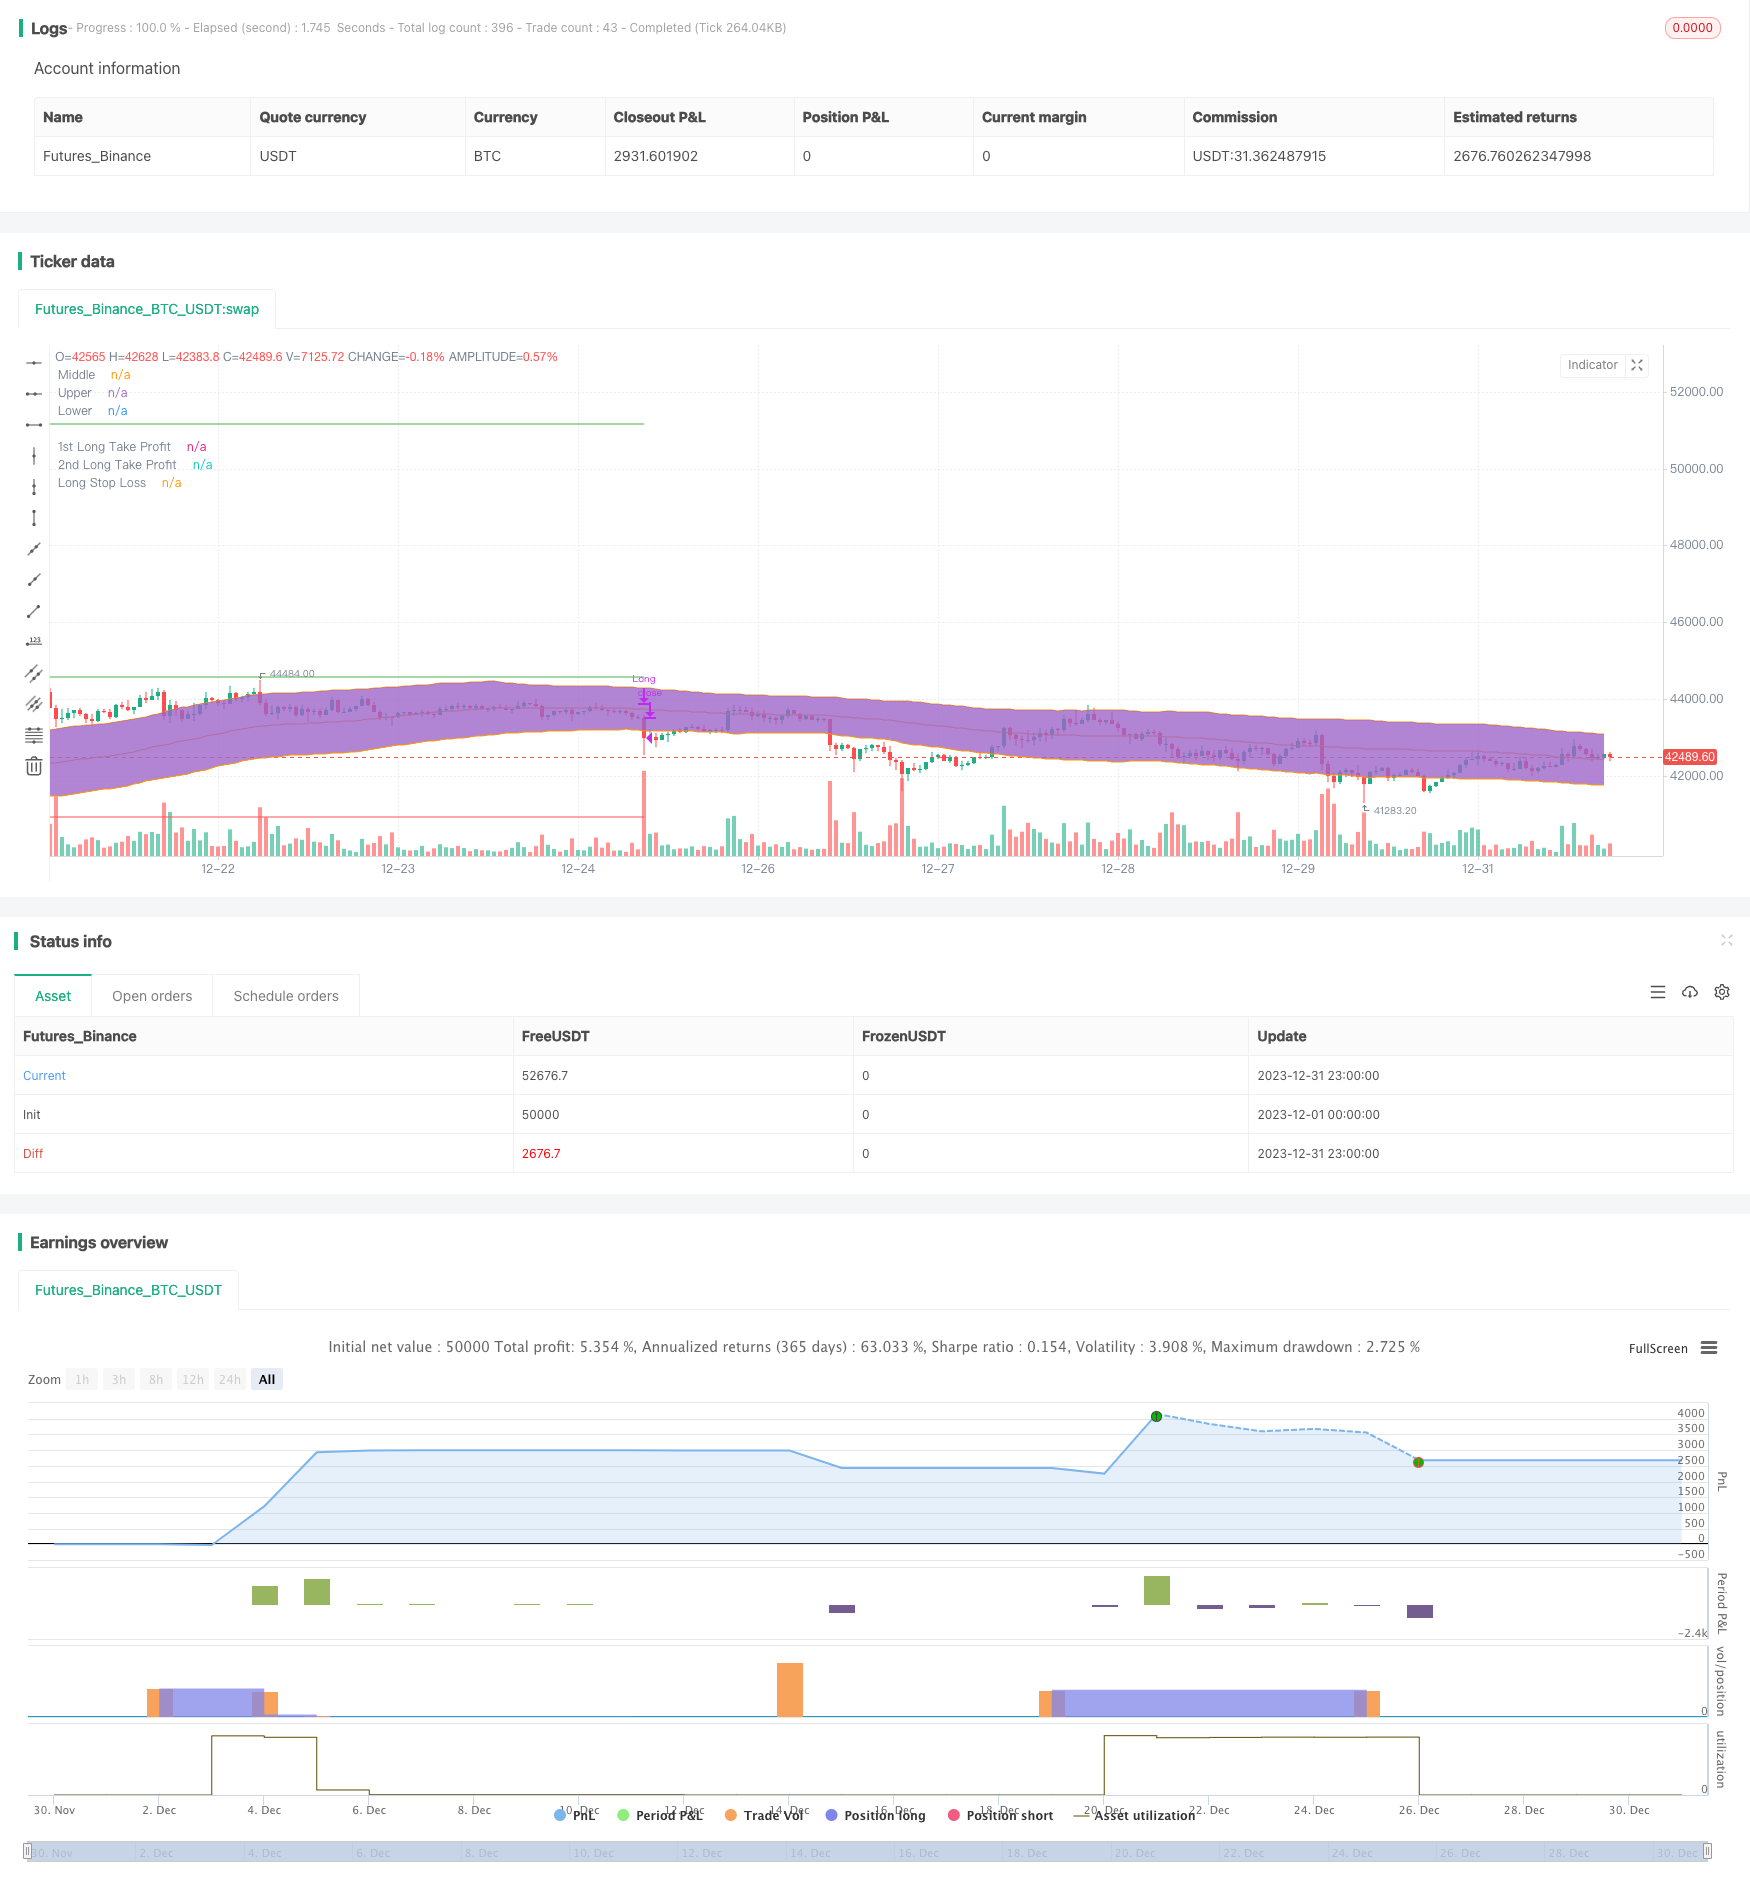Viewport: 1750px width, 1891px height.
Task: Click the cloud download icon in Status info
Action: [1690, 992]
